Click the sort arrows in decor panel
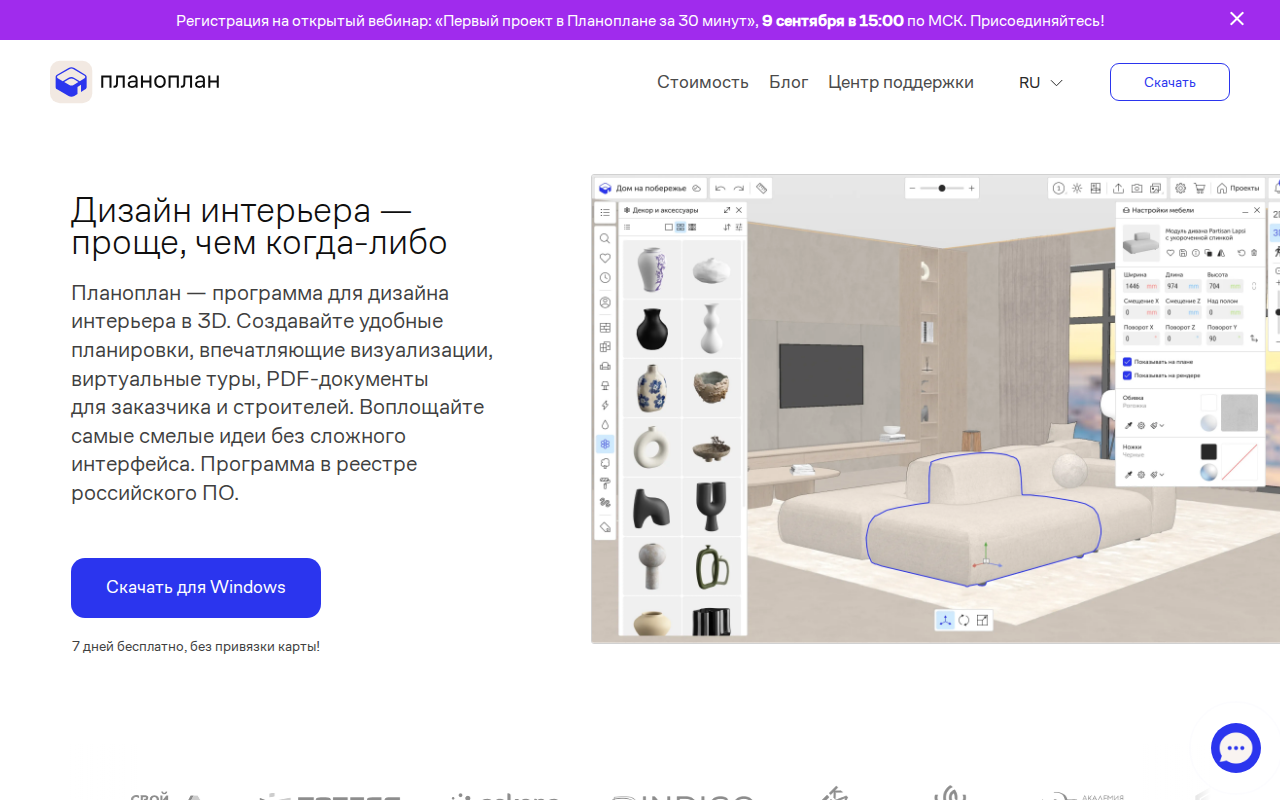Viewport: 1280px width, 800px height. click(726, 228)
